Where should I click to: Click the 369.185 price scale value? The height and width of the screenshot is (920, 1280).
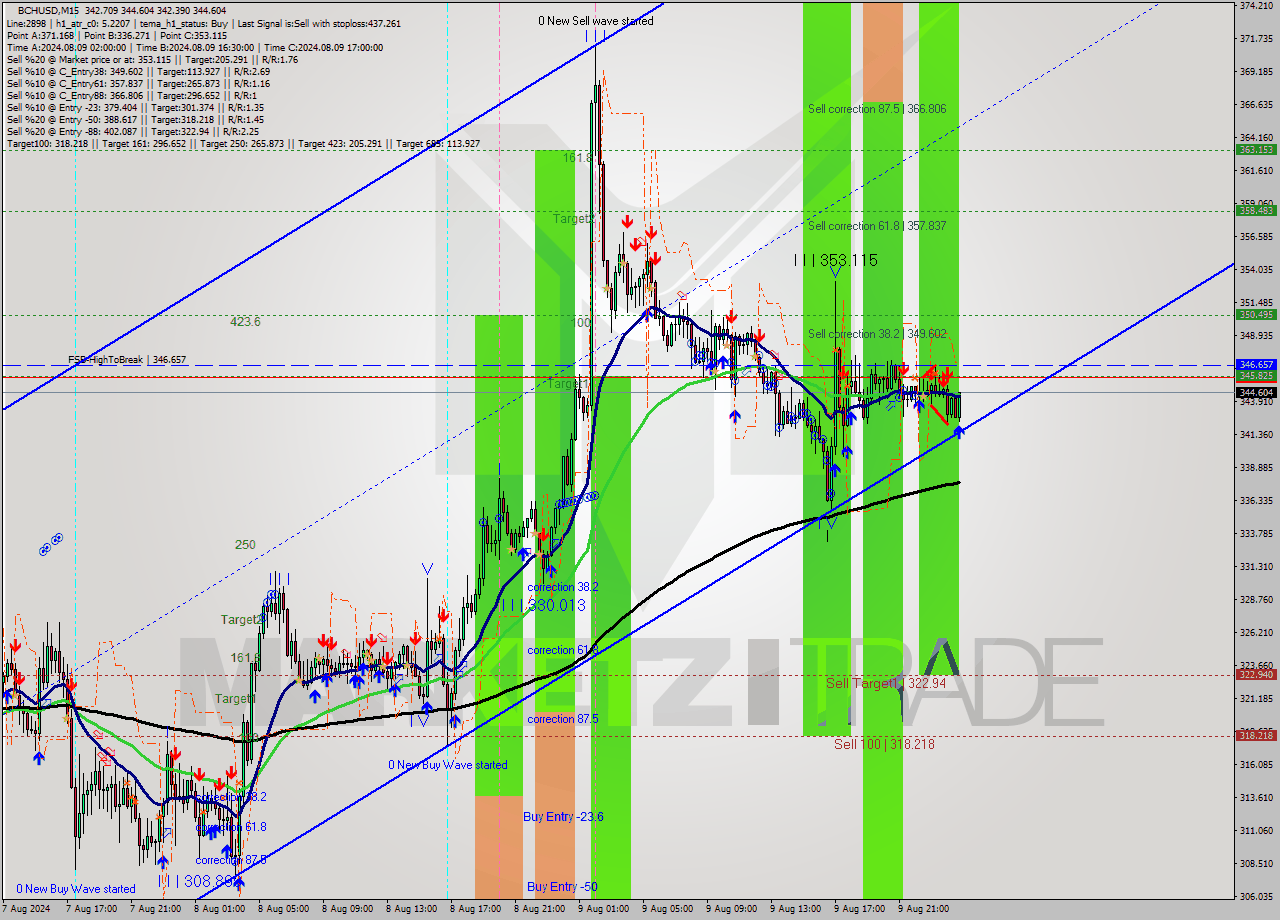pyautogui.click(x=1256, y=72)
